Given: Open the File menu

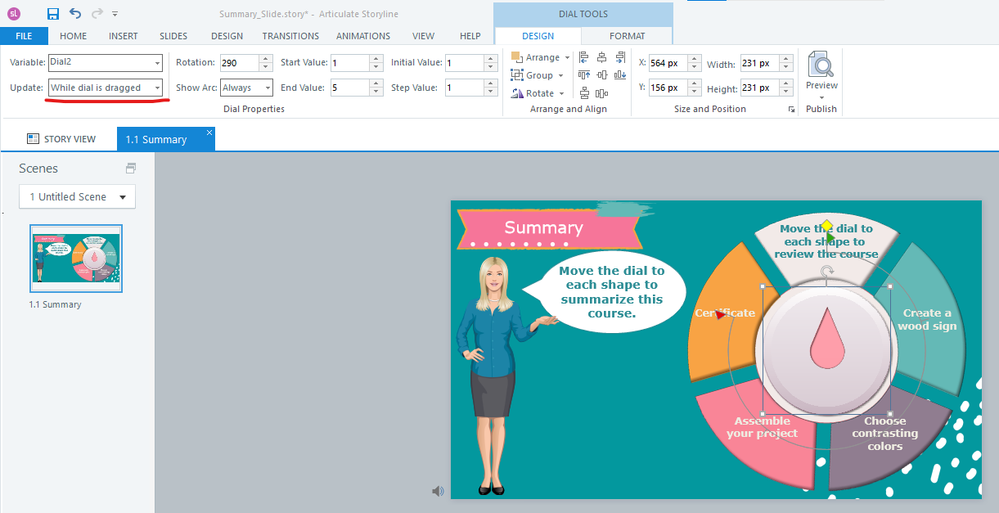Looking at the screenshot, I should (x=23, y=36).
